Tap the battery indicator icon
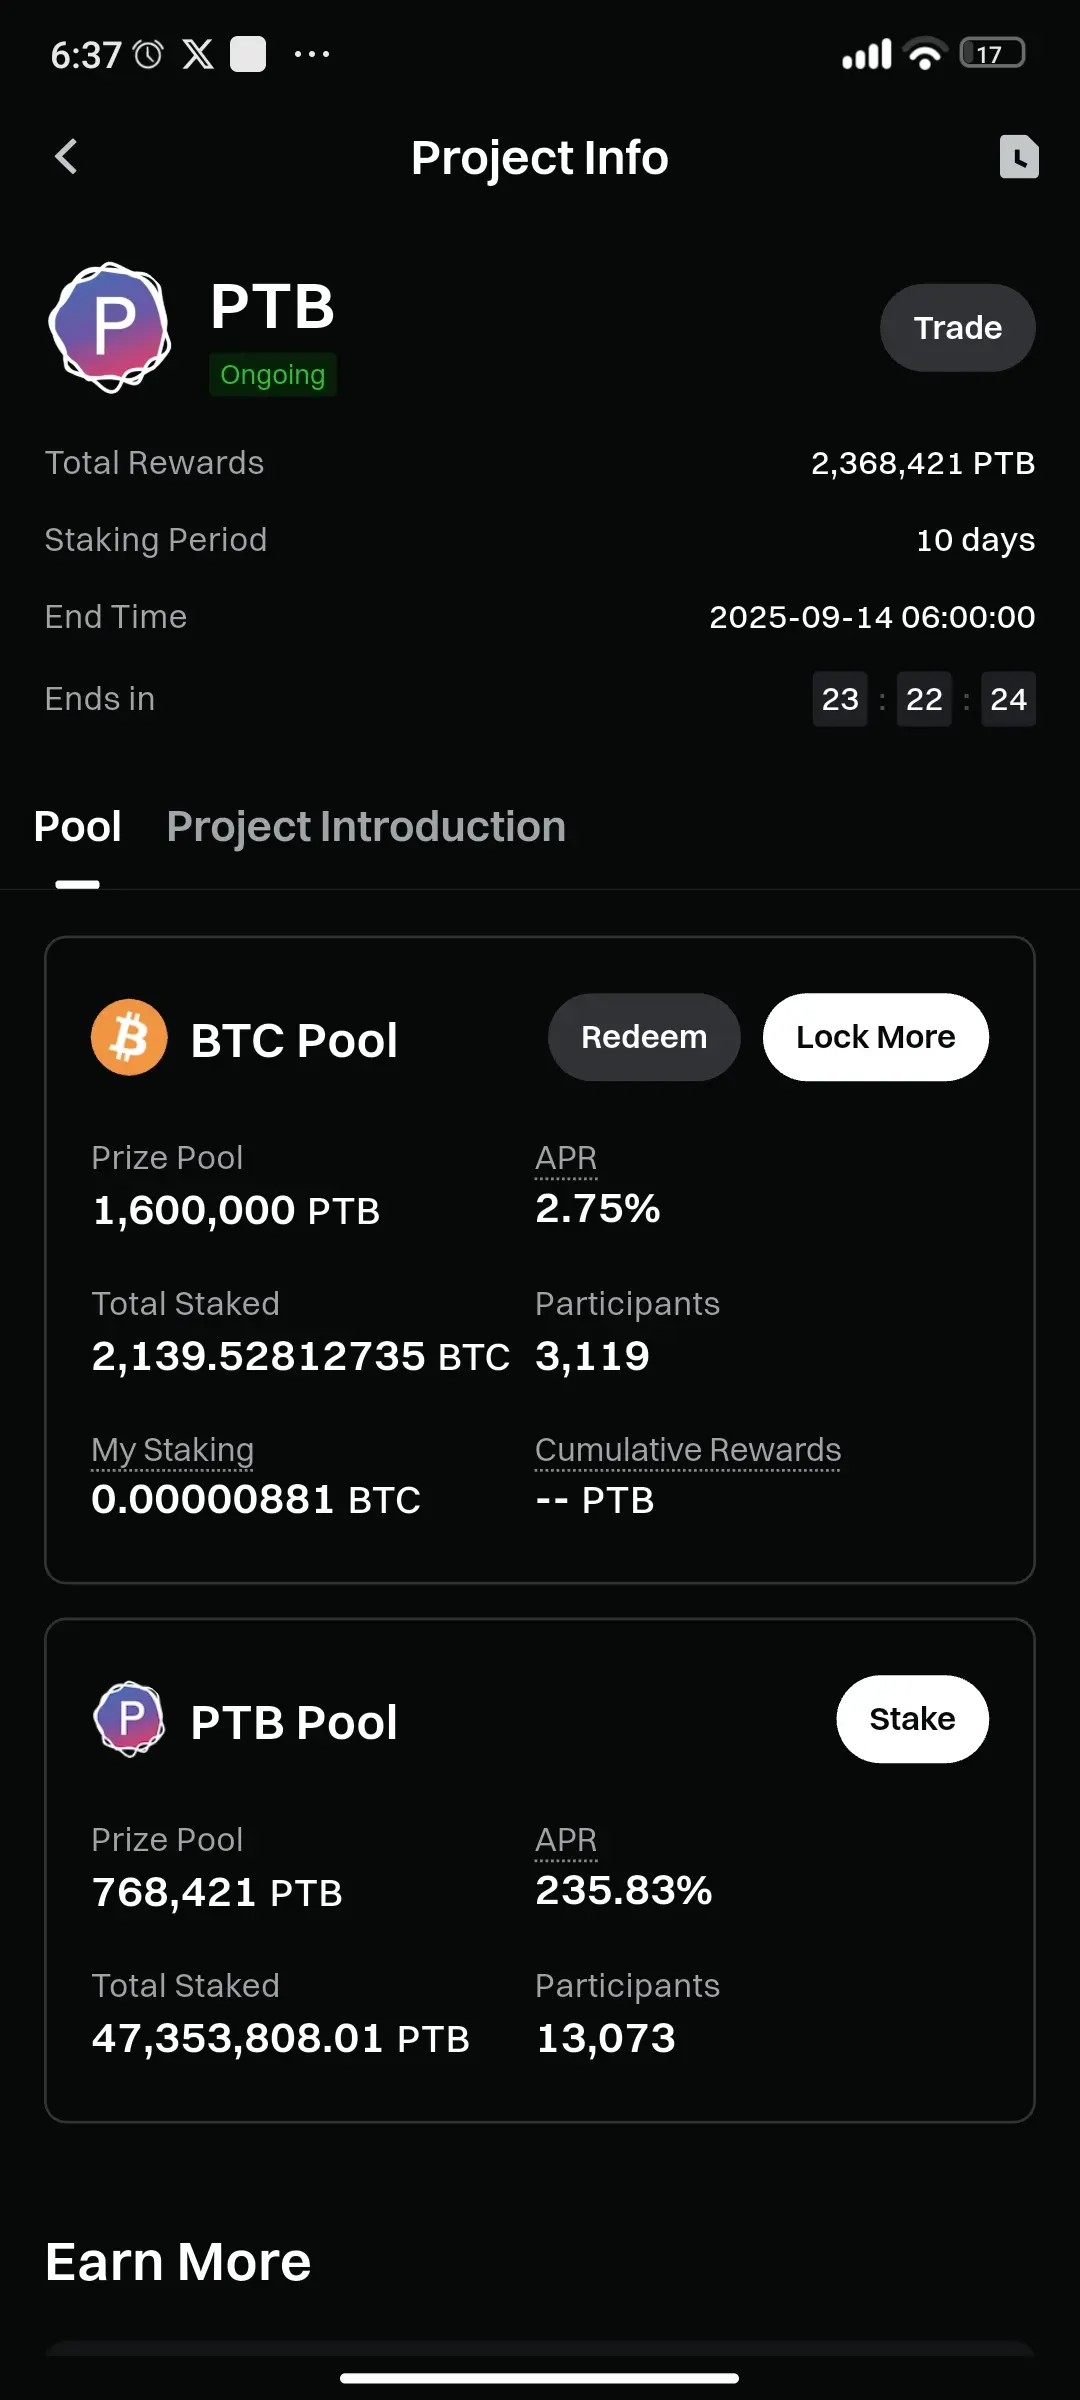Image resolution: width=1080 pixels, height=2400 pixels. pos(992,53)
